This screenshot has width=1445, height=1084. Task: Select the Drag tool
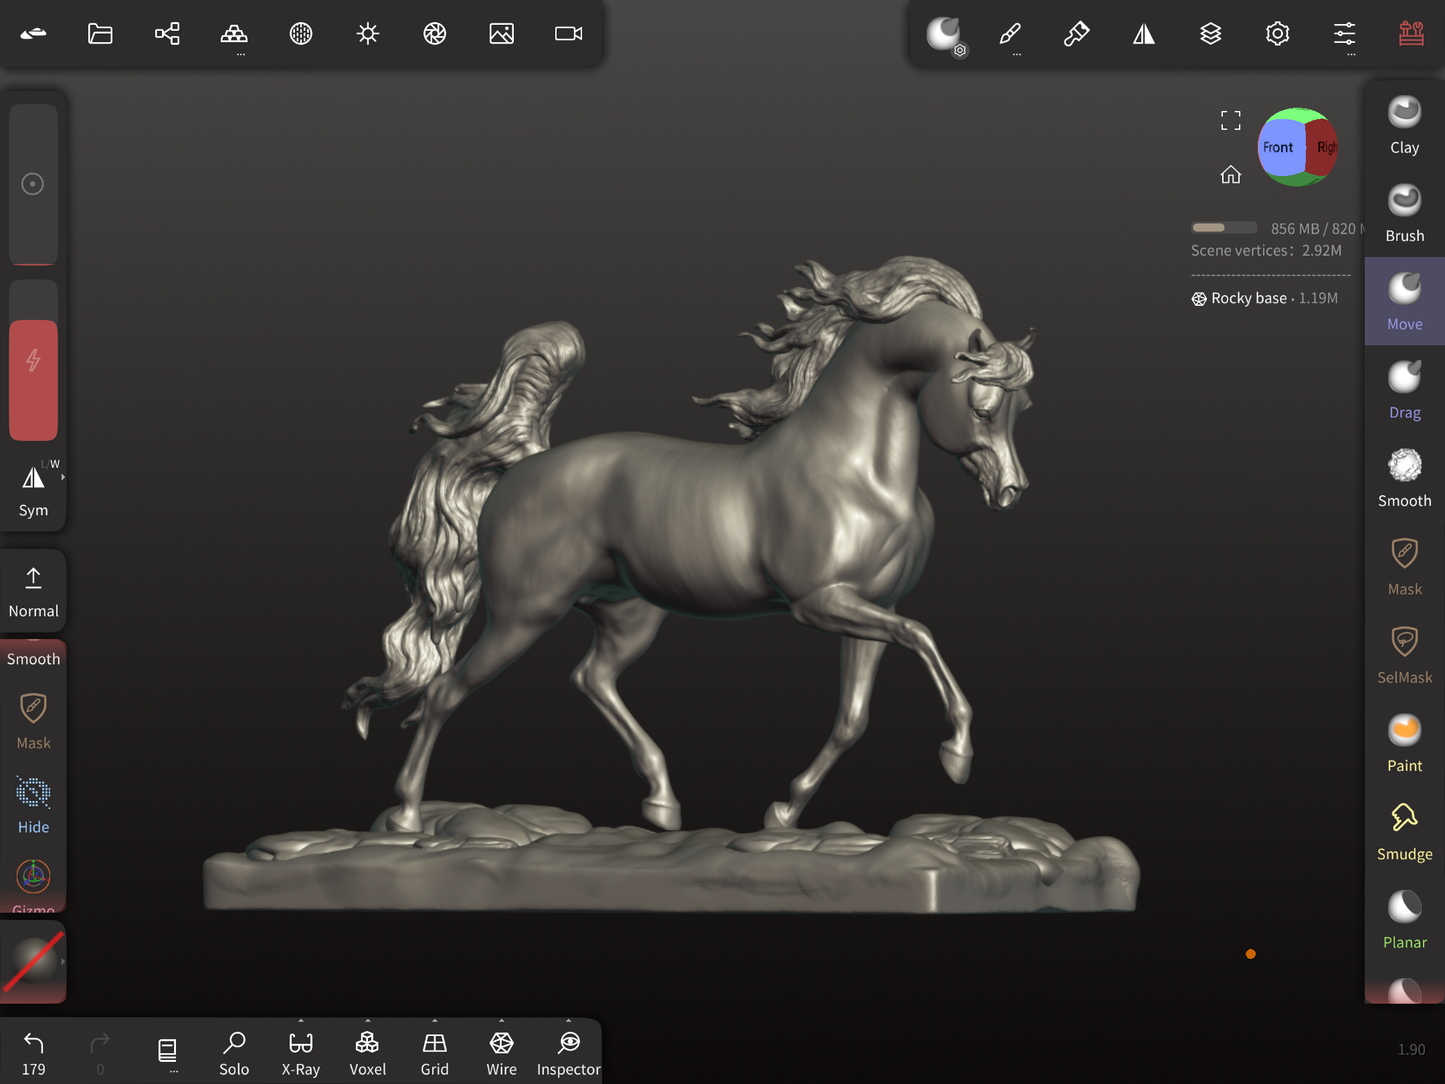point(1404,390)
